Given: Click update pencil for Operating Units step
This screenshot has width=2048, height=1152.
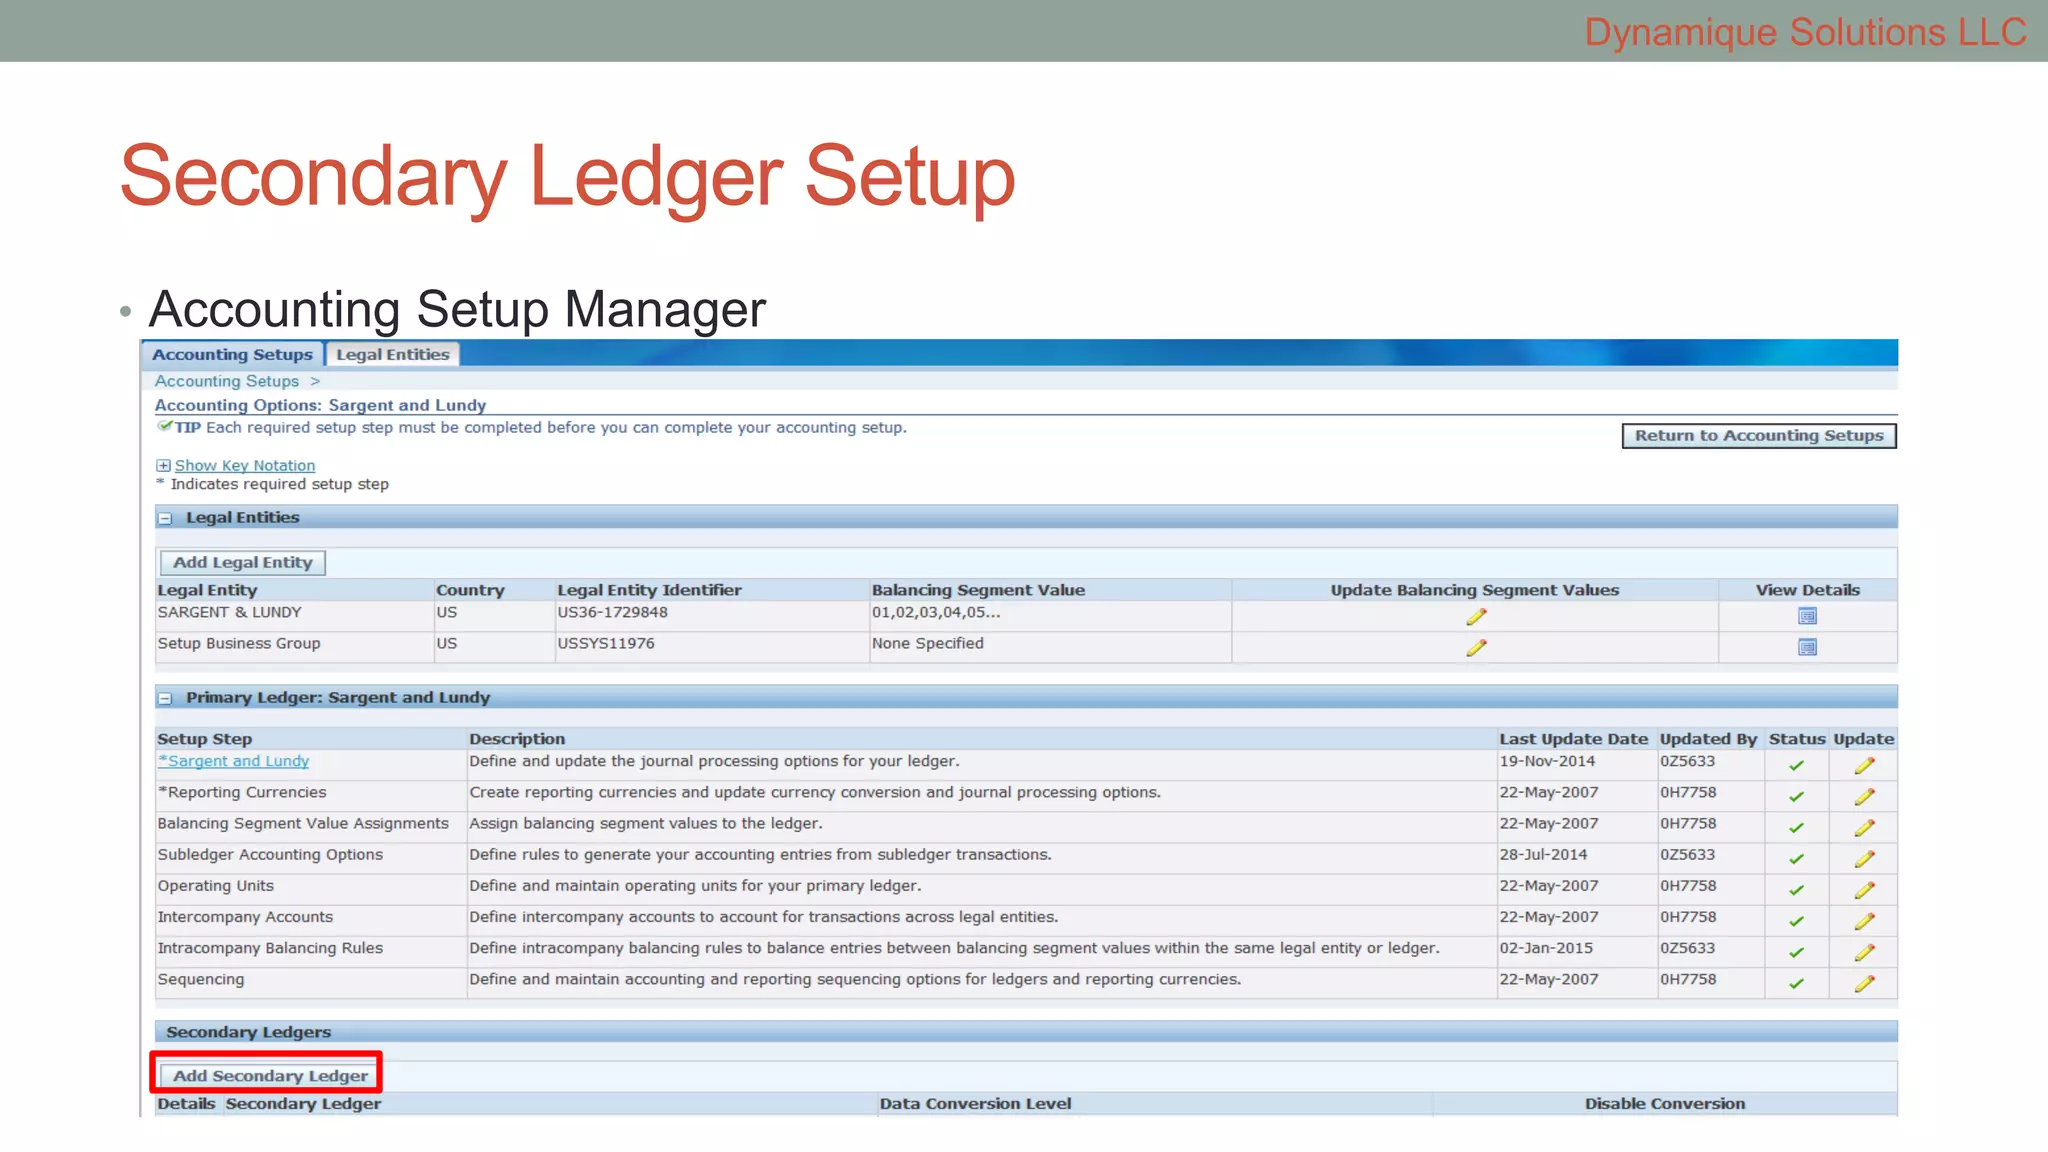Looking at the screenshot, I should pos(1864,890).
